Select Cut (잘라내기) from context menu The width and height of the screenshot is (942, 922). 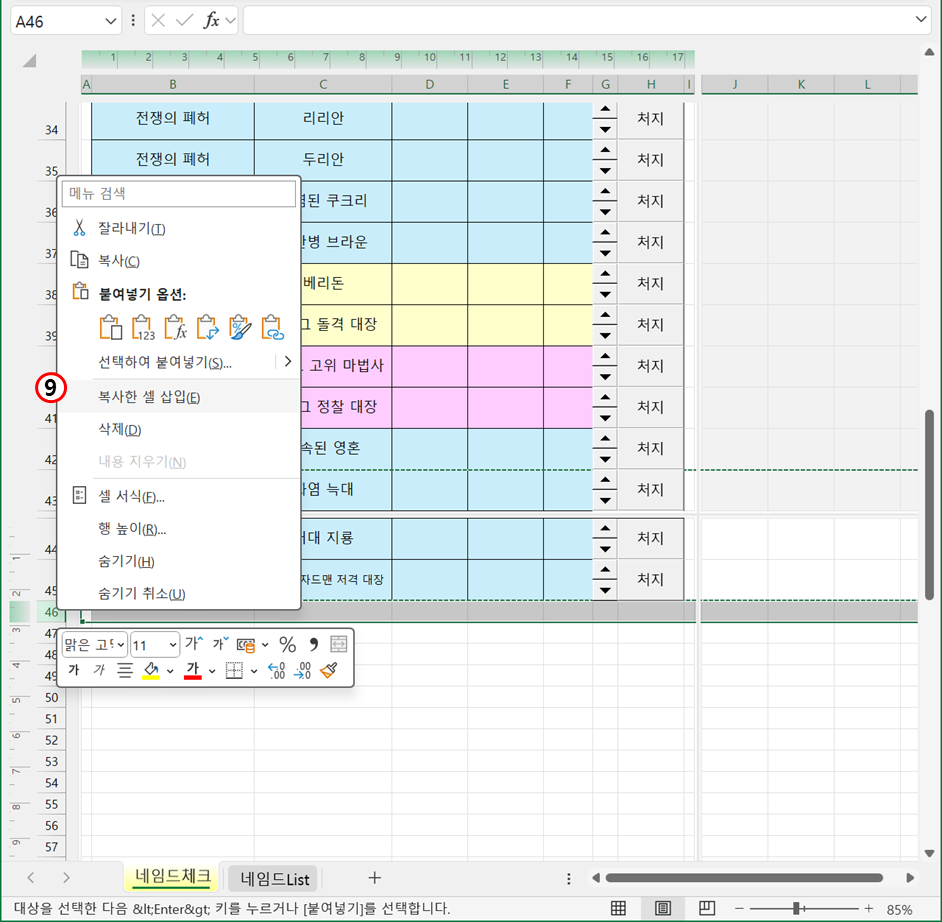coord(179,228)
